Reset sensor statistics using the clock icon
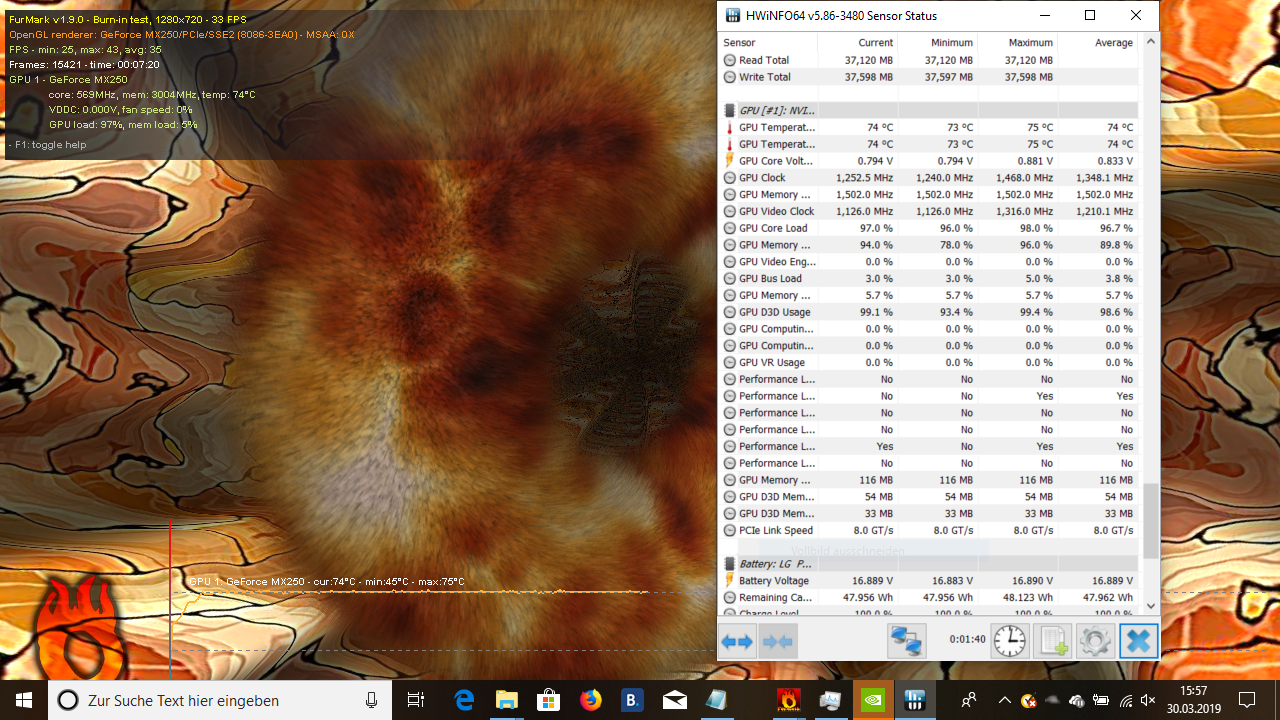 (x=1010, y=641)
